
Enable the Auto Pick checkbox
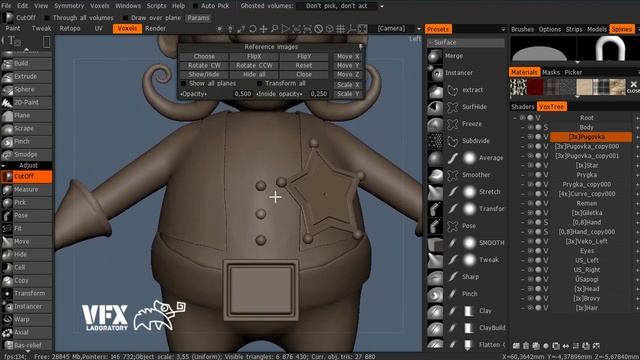click(x=196, y=6)
